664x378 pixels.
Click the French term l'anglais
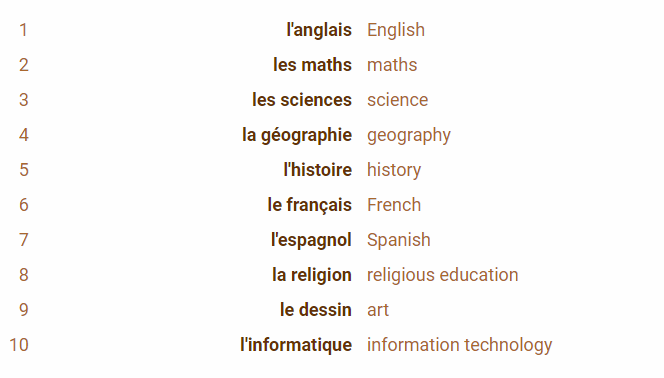click(x=319, y=30)
